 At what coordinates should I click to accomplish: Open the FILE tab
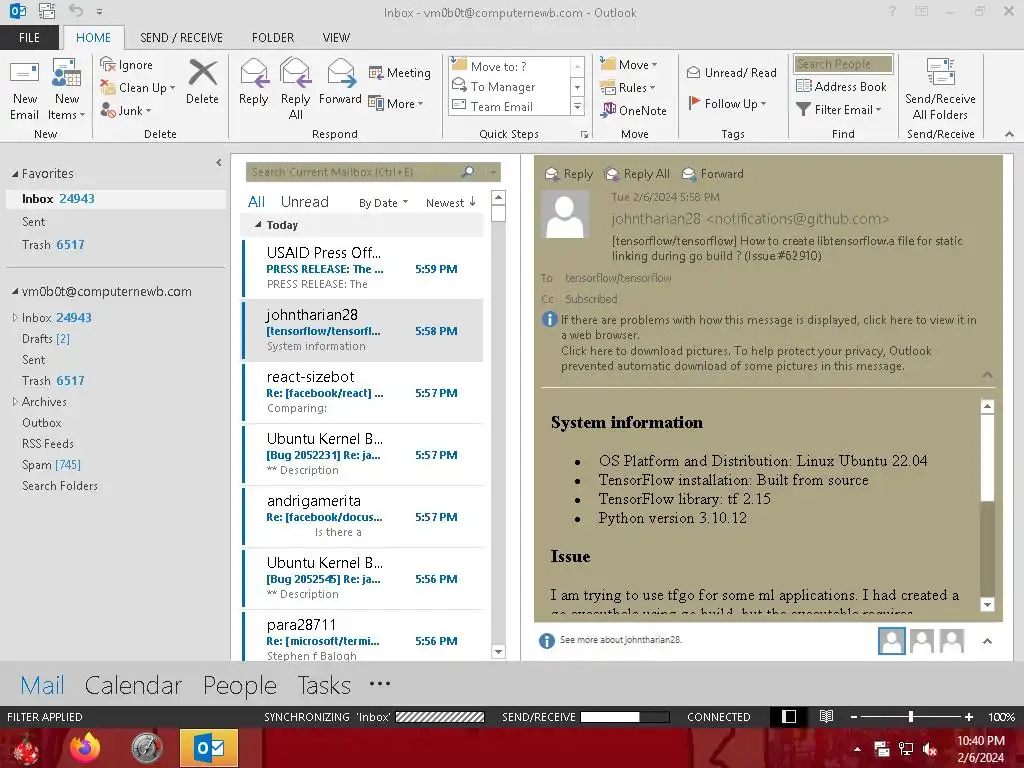[29, 38]
